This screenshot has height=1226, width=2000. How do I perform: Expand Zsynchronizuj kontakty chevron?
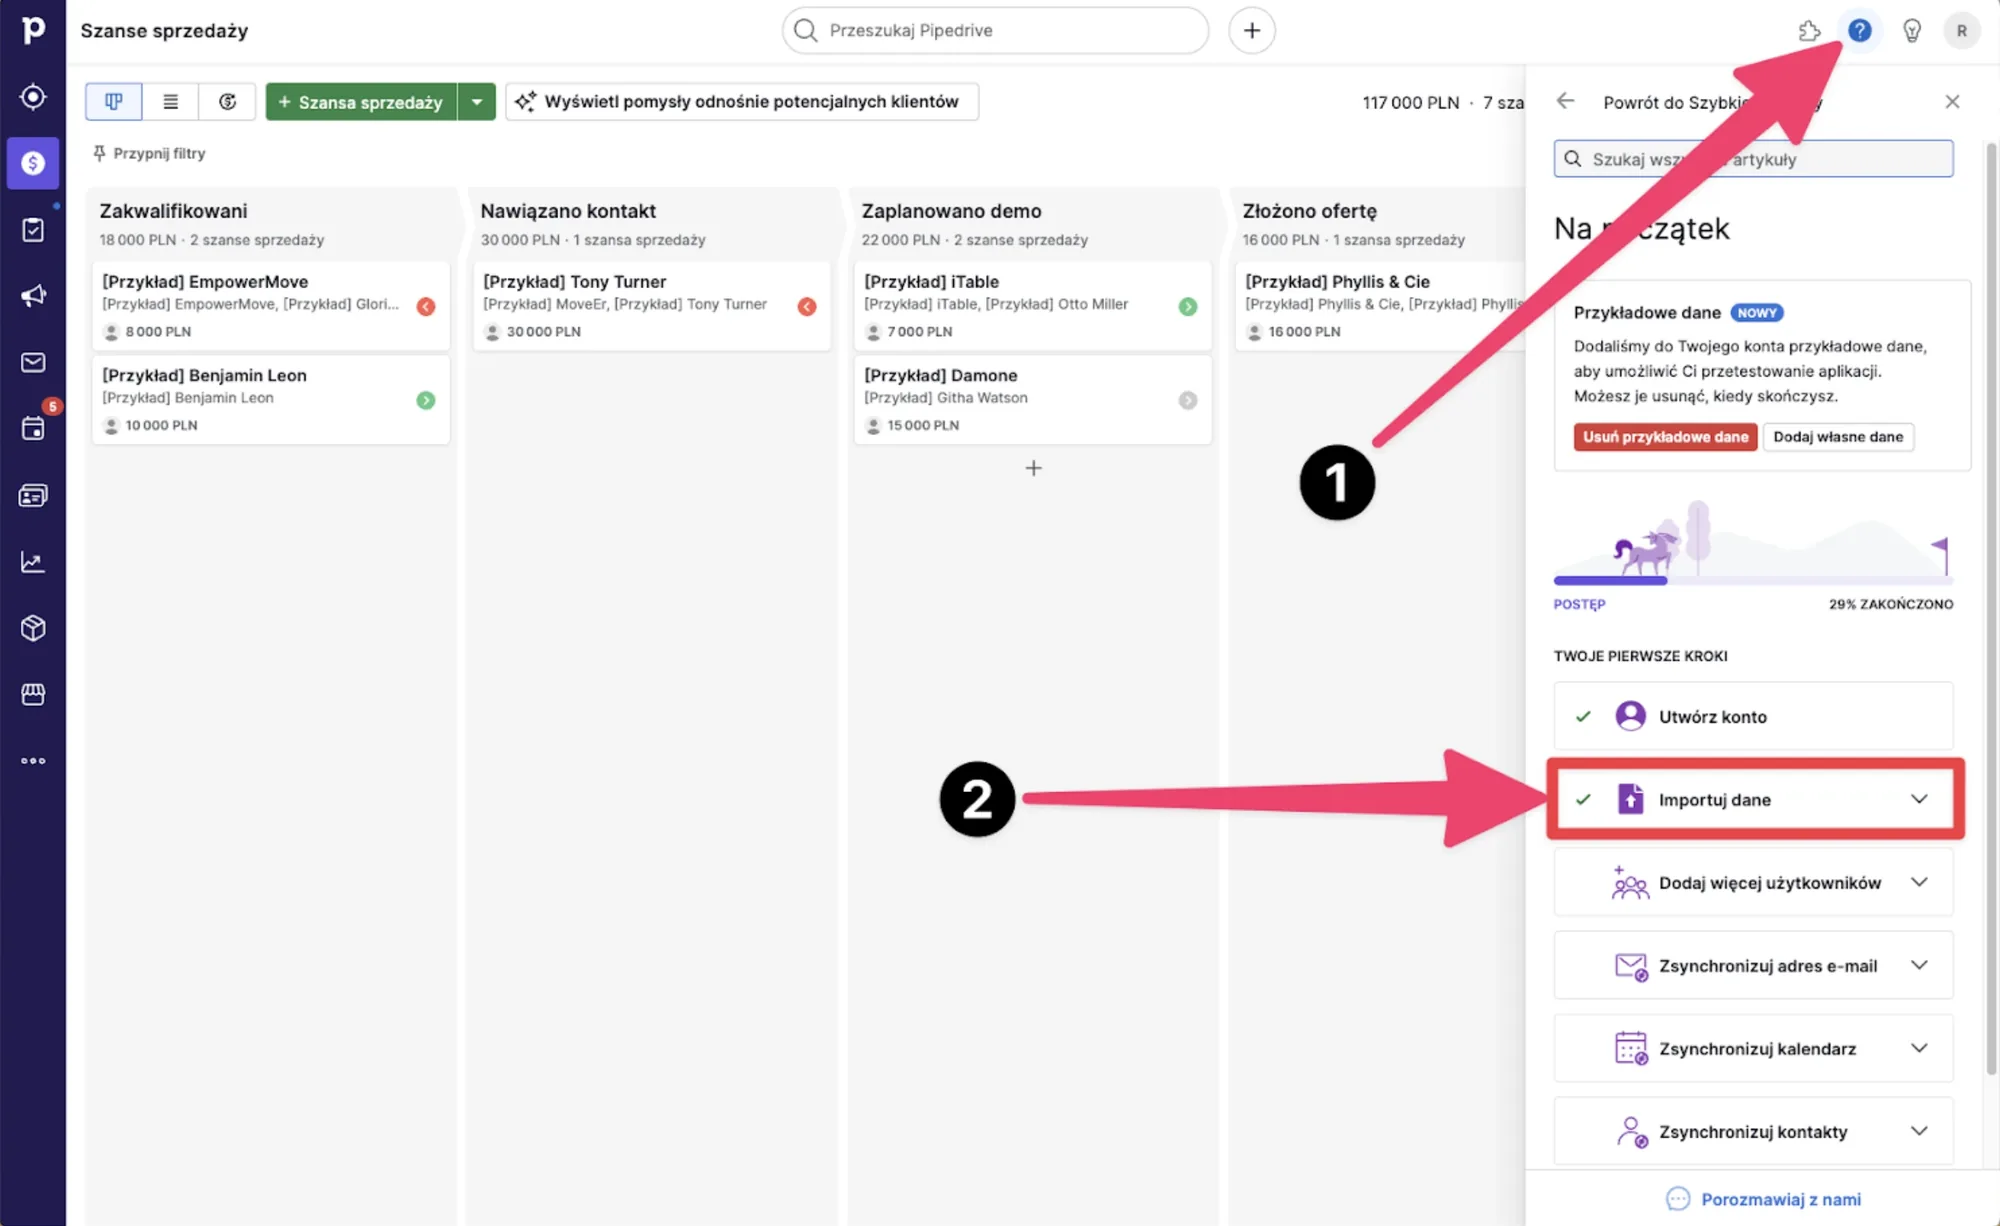coord(1919,1131)
